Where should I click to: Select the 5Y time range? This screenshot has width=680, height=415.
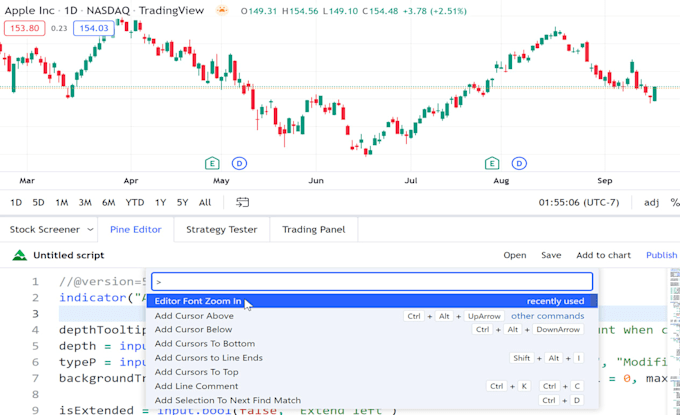coord(182,203)
